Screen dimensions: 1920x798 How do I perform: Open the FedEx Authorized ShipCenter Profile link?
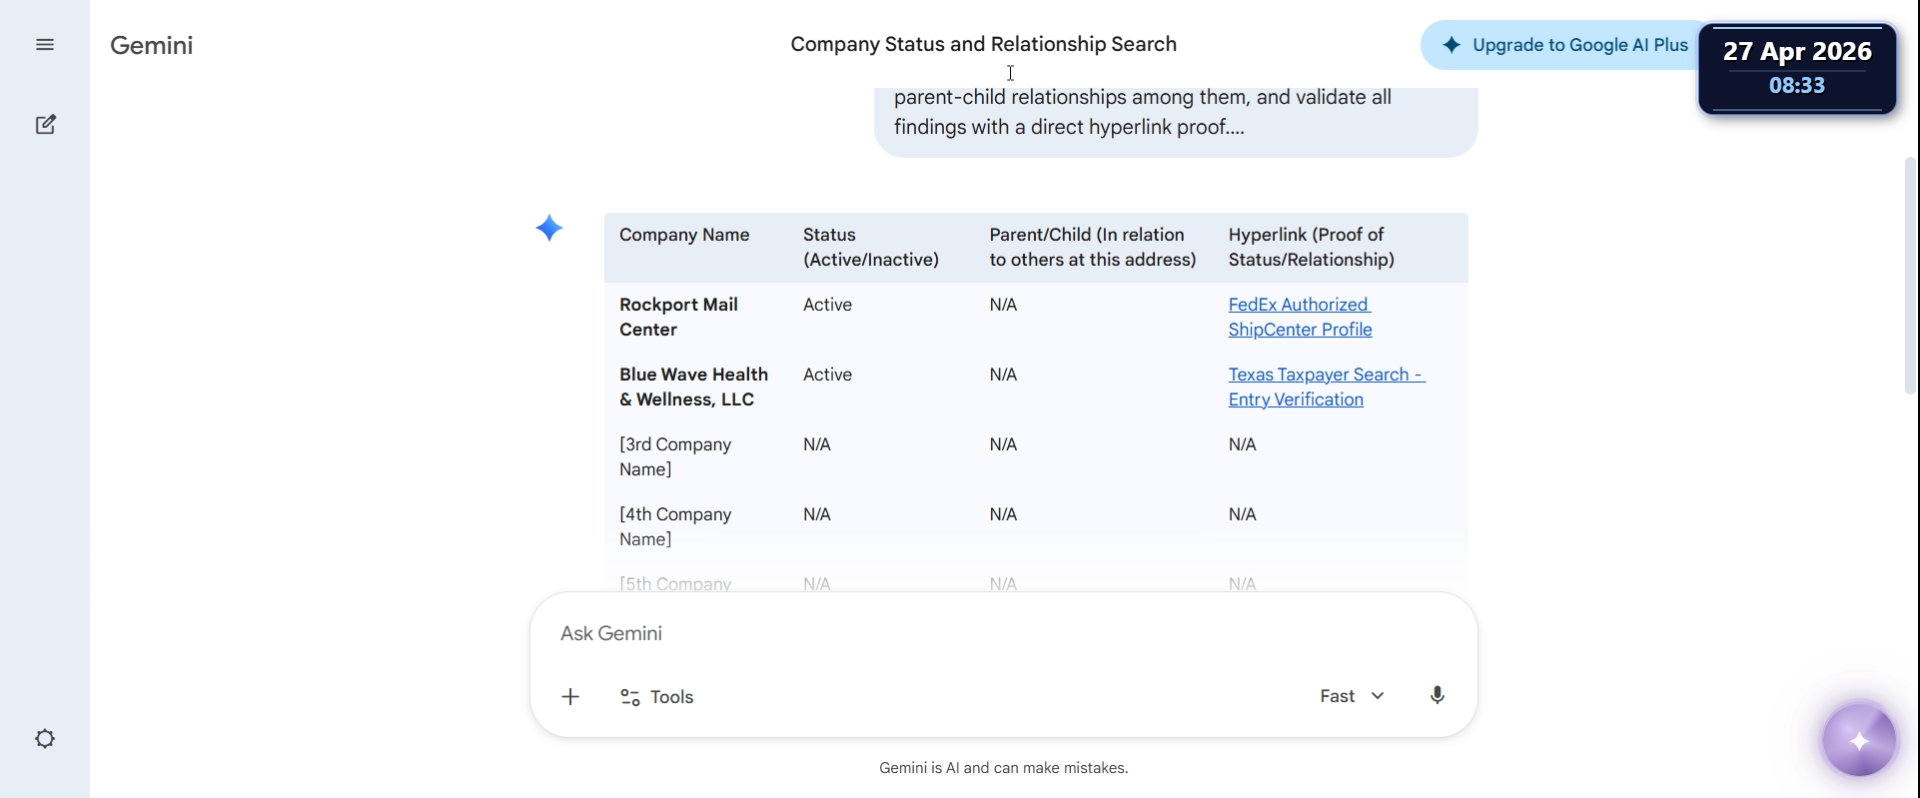(x=1300, y=317)
